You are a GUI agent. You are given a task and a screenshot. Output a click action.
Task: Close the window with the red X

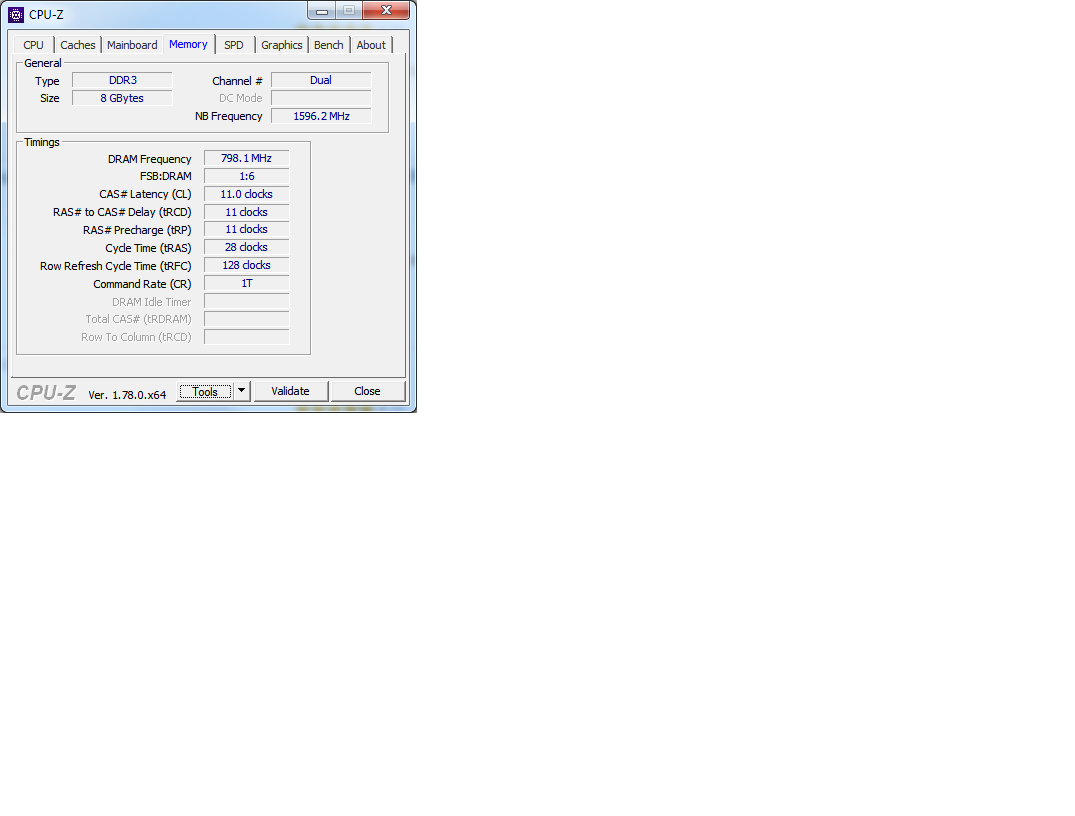pyautogui.click(x=386, y=10)
